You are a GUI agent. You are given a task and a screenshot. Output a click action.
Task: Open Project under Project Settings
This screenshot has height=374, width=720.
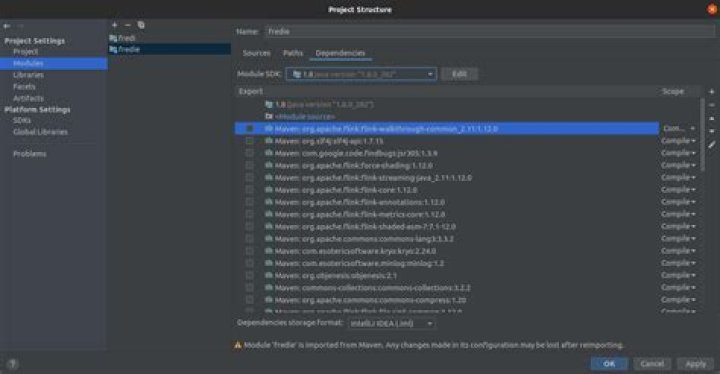pyautogui.click(x=26, y=52)
